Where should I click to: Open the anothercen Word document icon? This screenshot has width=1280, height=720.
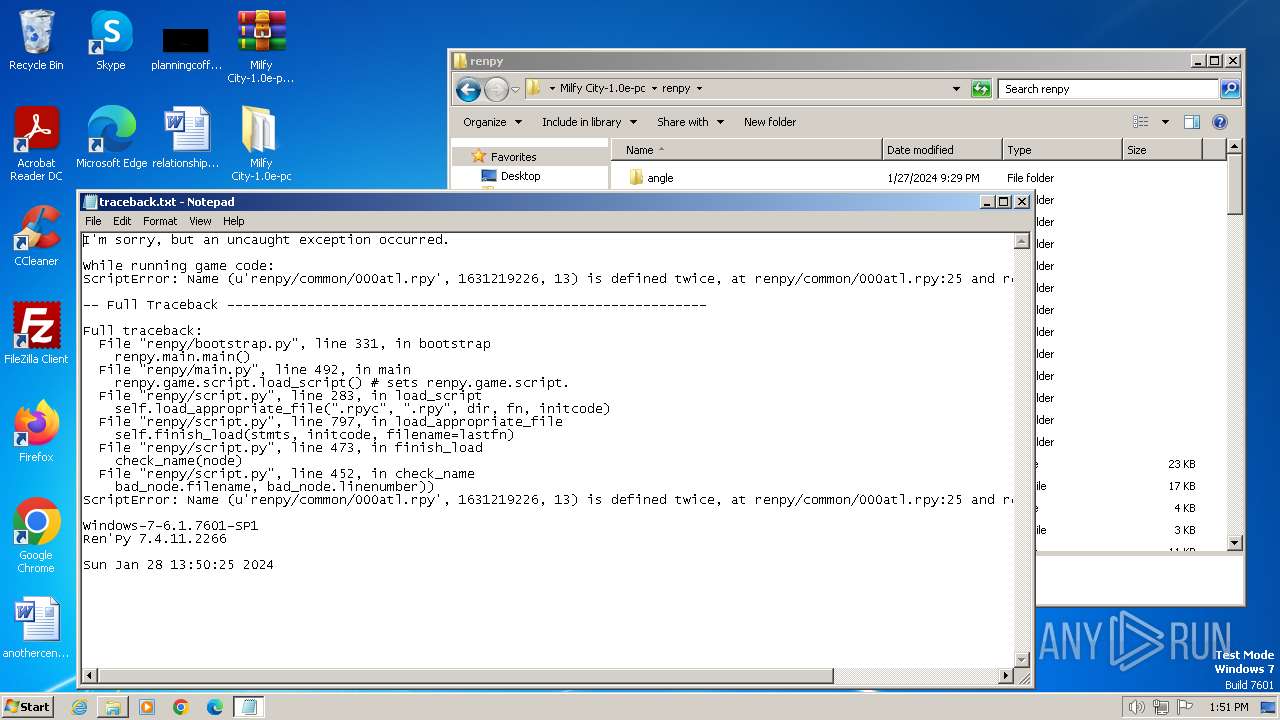(x=36, y=628)
